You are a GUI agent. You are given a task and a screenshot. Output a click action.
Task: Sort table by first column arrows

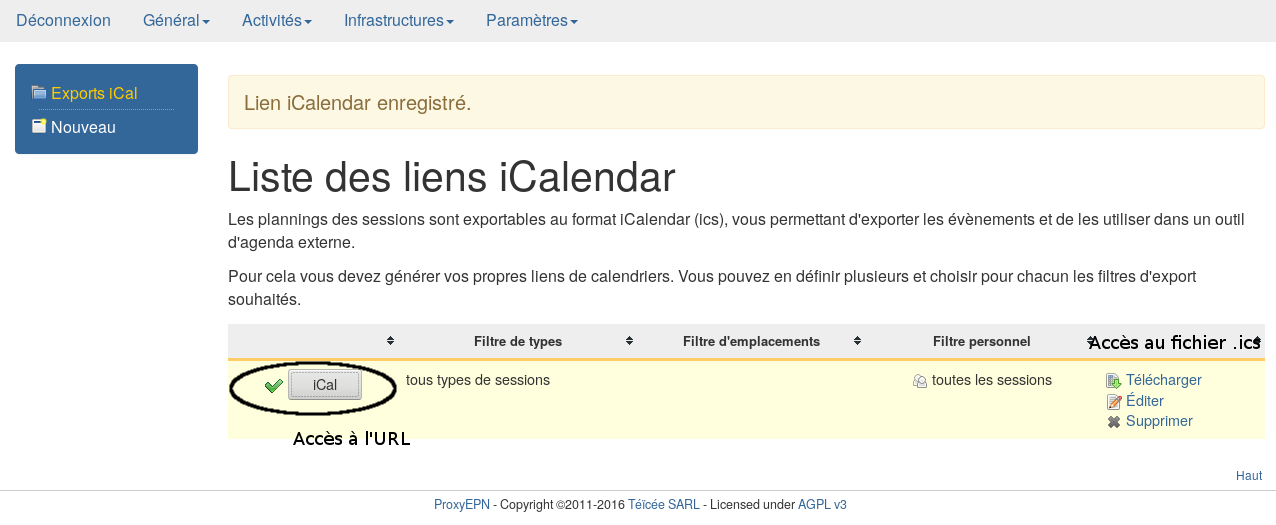(390, 341)
